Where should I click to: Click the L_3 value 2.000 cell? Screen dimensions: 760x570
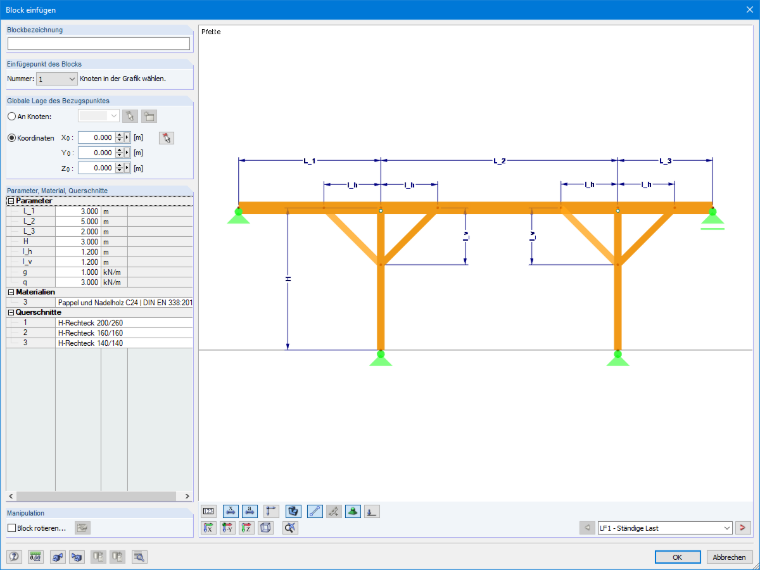pyautogui.click(x=78, y=232)
